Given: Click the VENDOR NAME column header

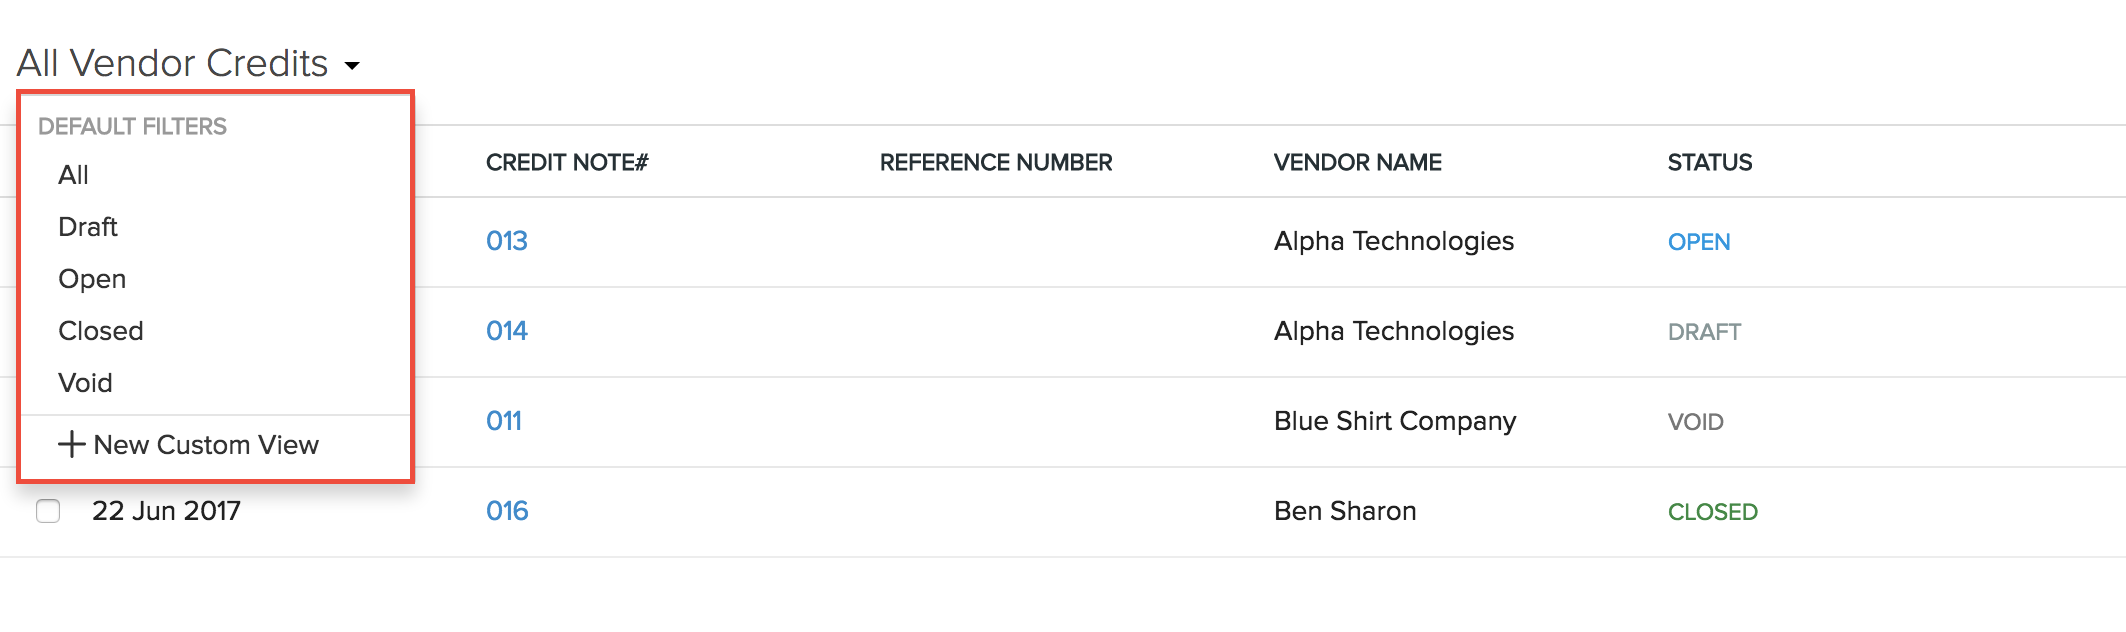Looking at the screenshot, I should click(x=1357, y=162).
